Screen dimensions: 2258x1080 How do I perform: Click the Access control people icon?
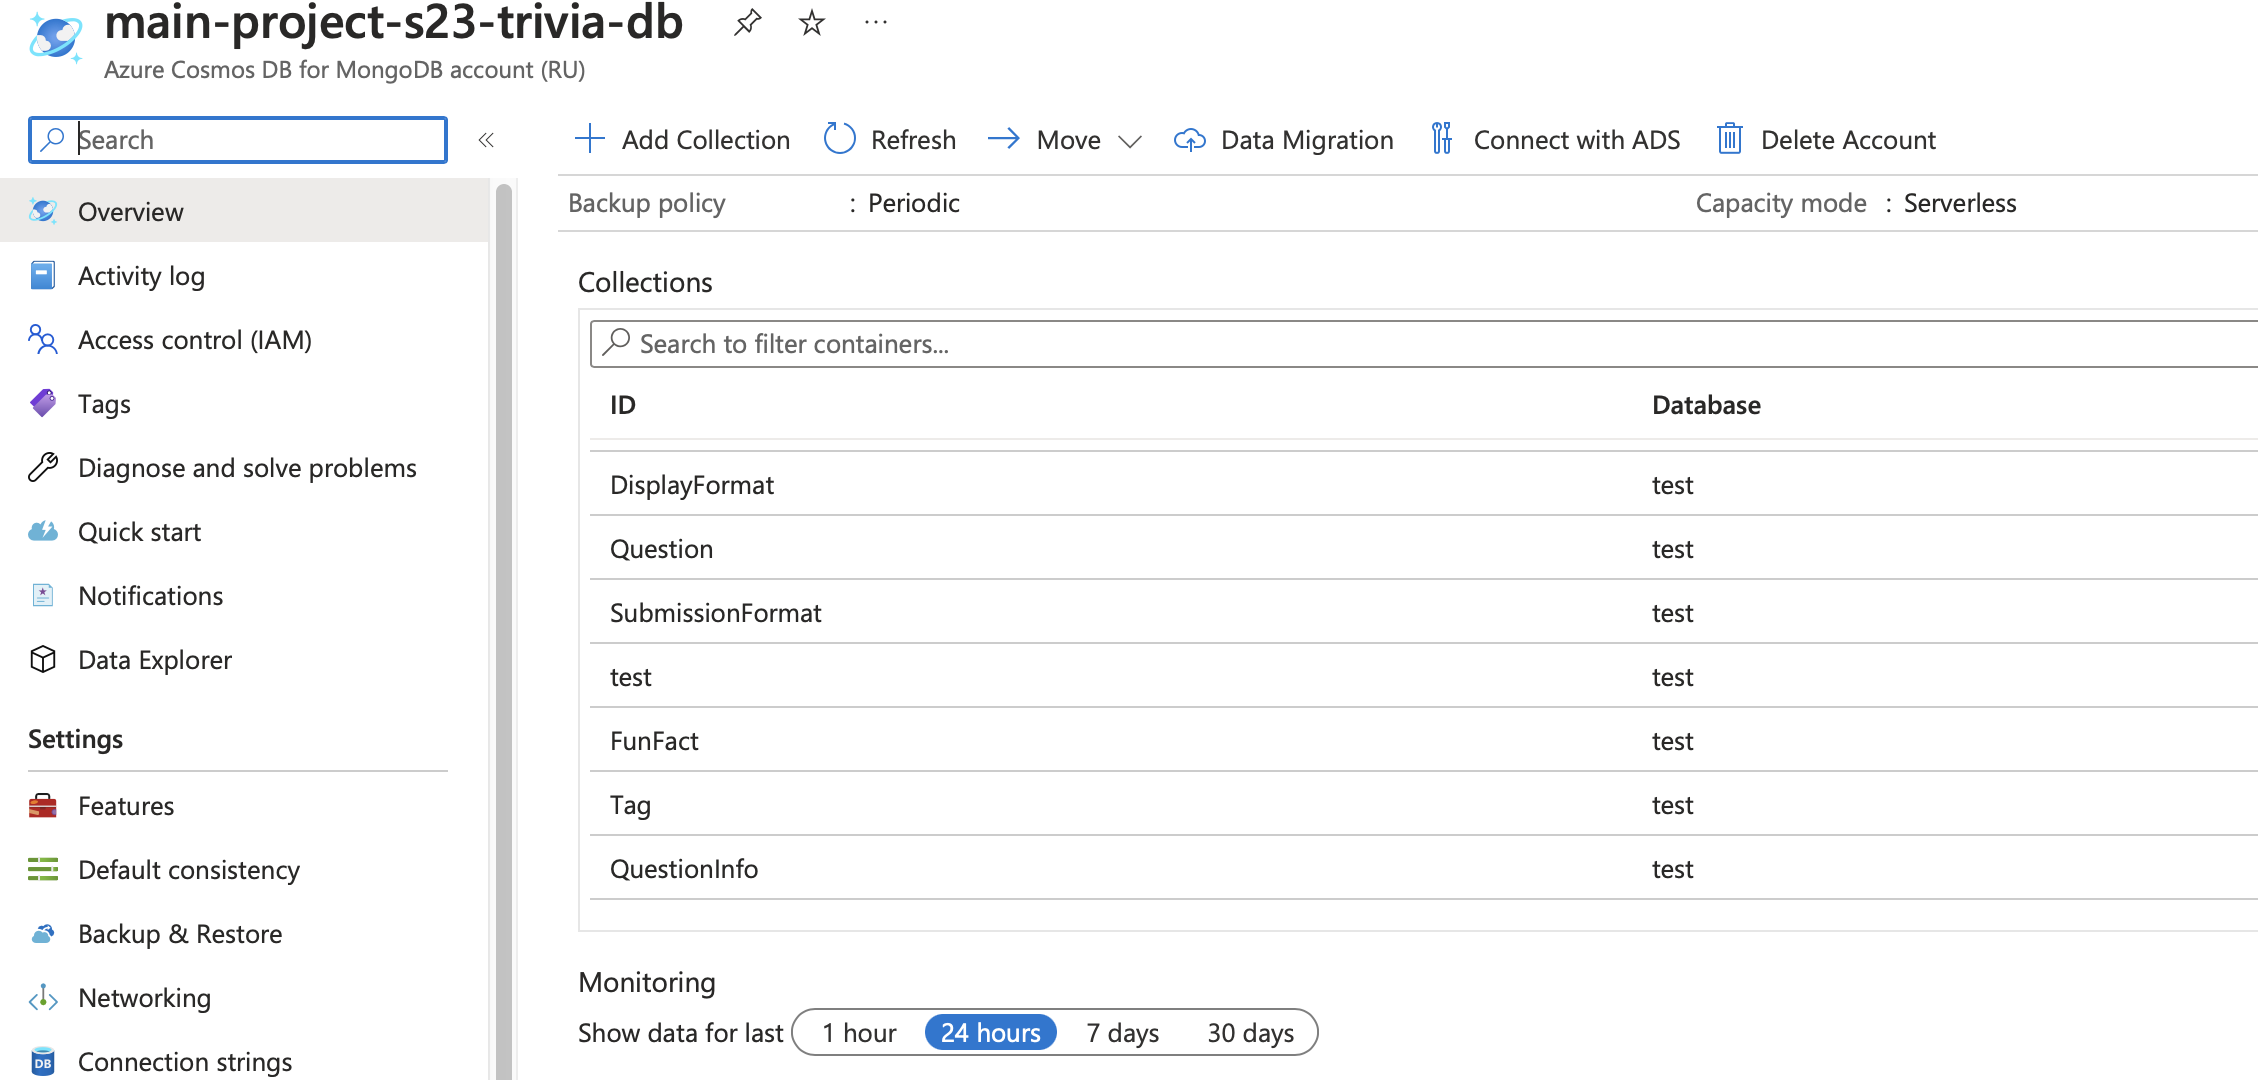(43, 340)
